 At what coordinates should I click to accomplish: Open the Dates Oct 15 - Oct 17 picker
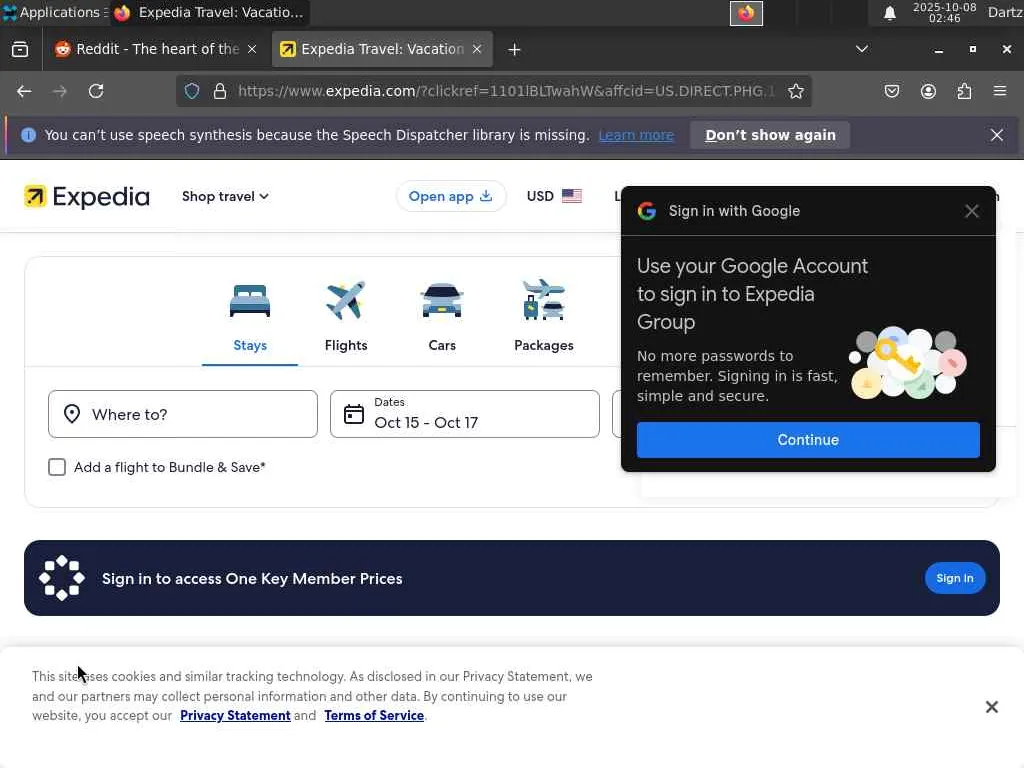tap(464, 414)
